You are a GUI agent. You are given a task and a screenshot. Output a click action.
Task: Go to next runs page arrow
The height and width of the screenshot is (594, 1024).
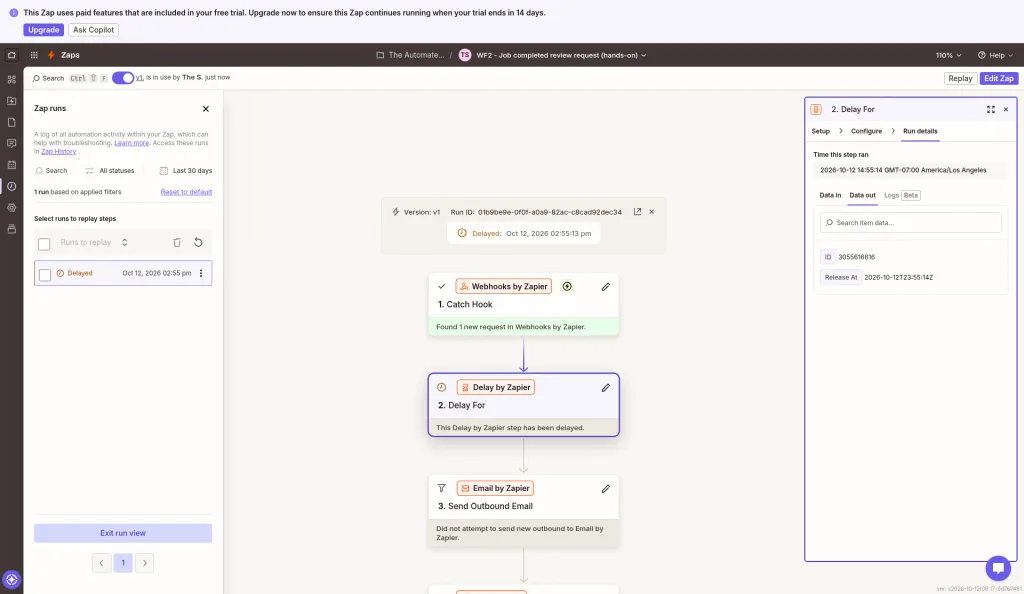[x=144, y=563]
